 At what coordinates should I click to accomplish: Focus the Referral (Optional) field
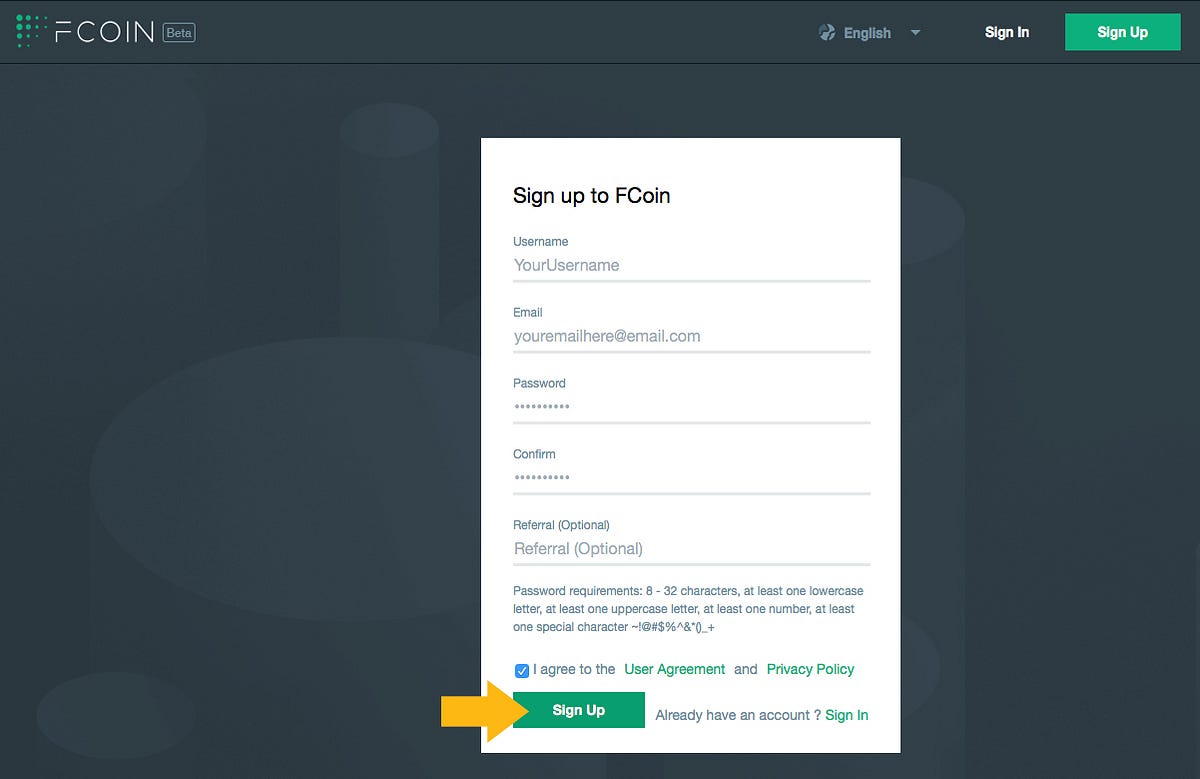[x=691, y=549]
